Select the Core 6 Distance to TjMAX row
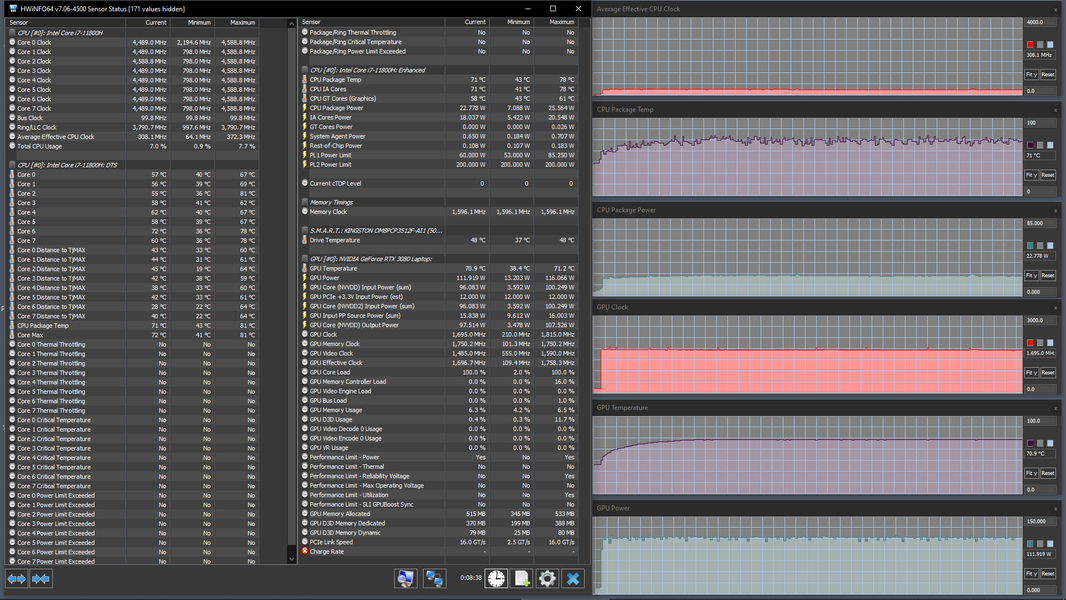Viewport: 1066px width, 600px height. click(133, 306)
